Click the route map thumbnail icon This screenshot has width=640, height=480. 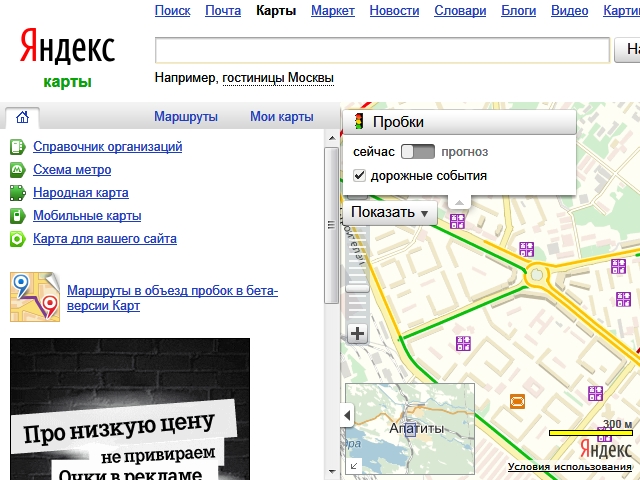pos(35,297)
